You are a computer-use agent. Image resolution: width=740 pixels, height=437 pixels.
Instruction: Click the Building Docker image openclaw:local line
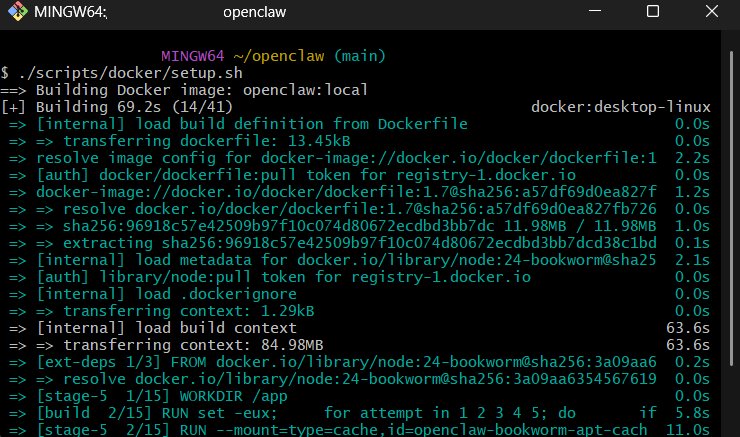click(188, 90)
